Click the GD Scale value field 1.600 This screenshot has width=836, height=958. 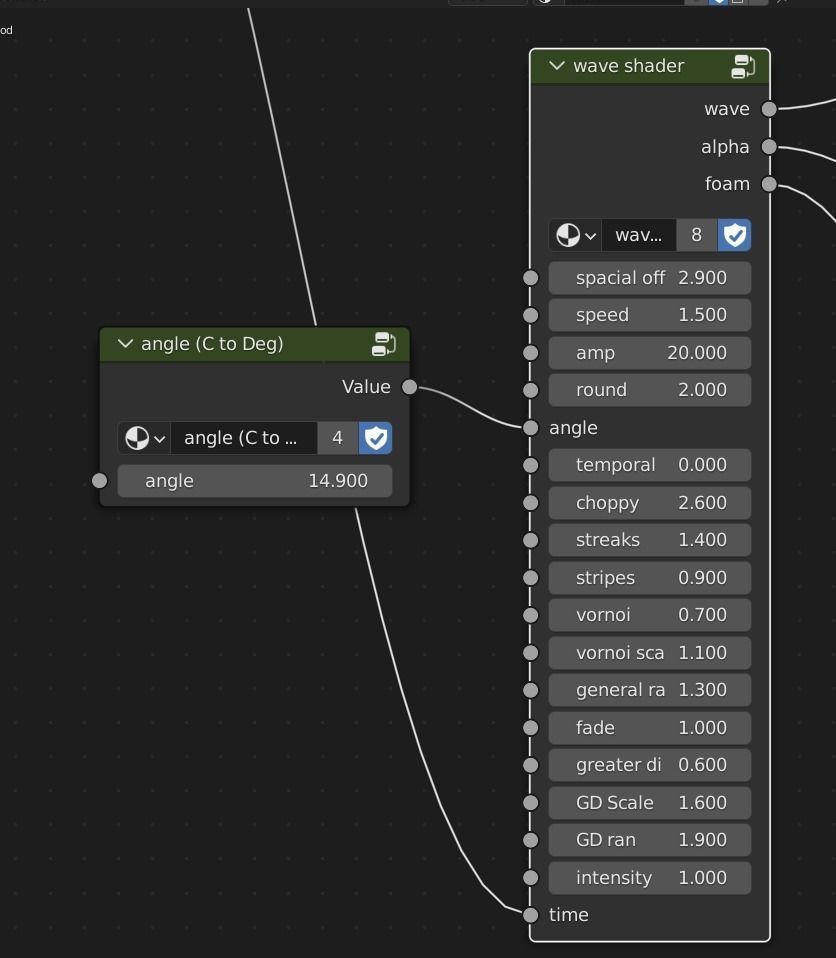[x=650, y=803]
